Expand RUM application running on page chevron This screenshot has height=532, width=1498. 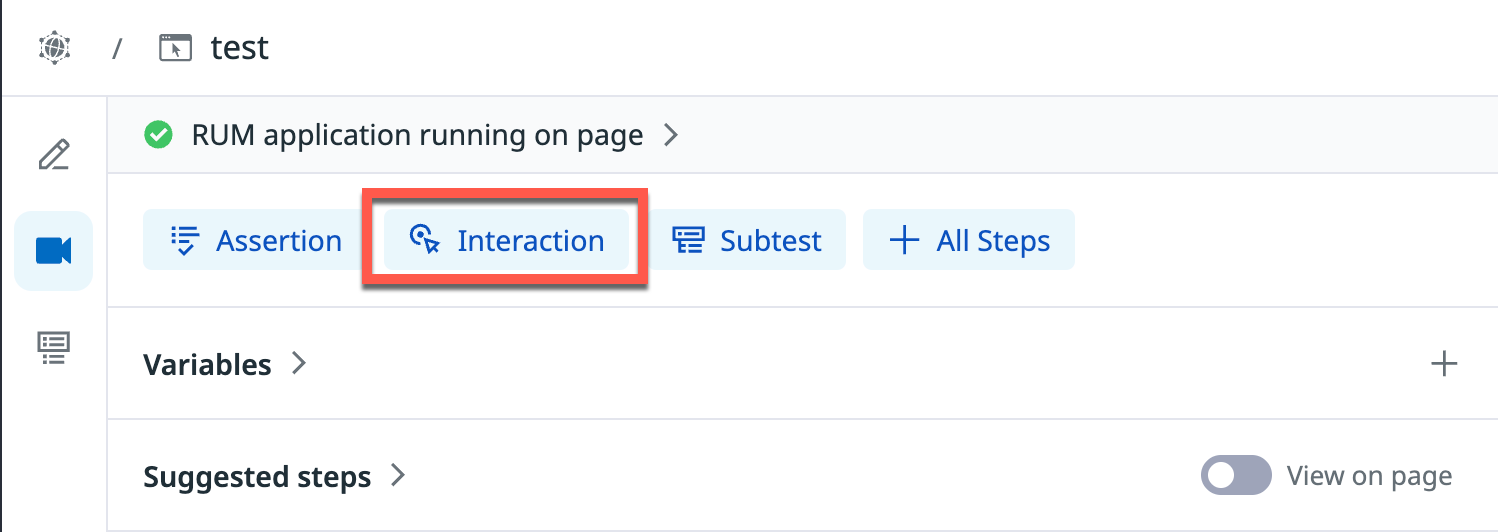click(671, 135)
